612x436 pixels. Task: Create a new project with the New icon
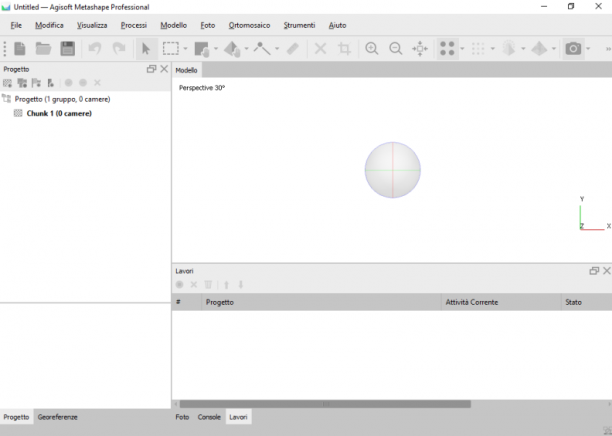(20, 49)
